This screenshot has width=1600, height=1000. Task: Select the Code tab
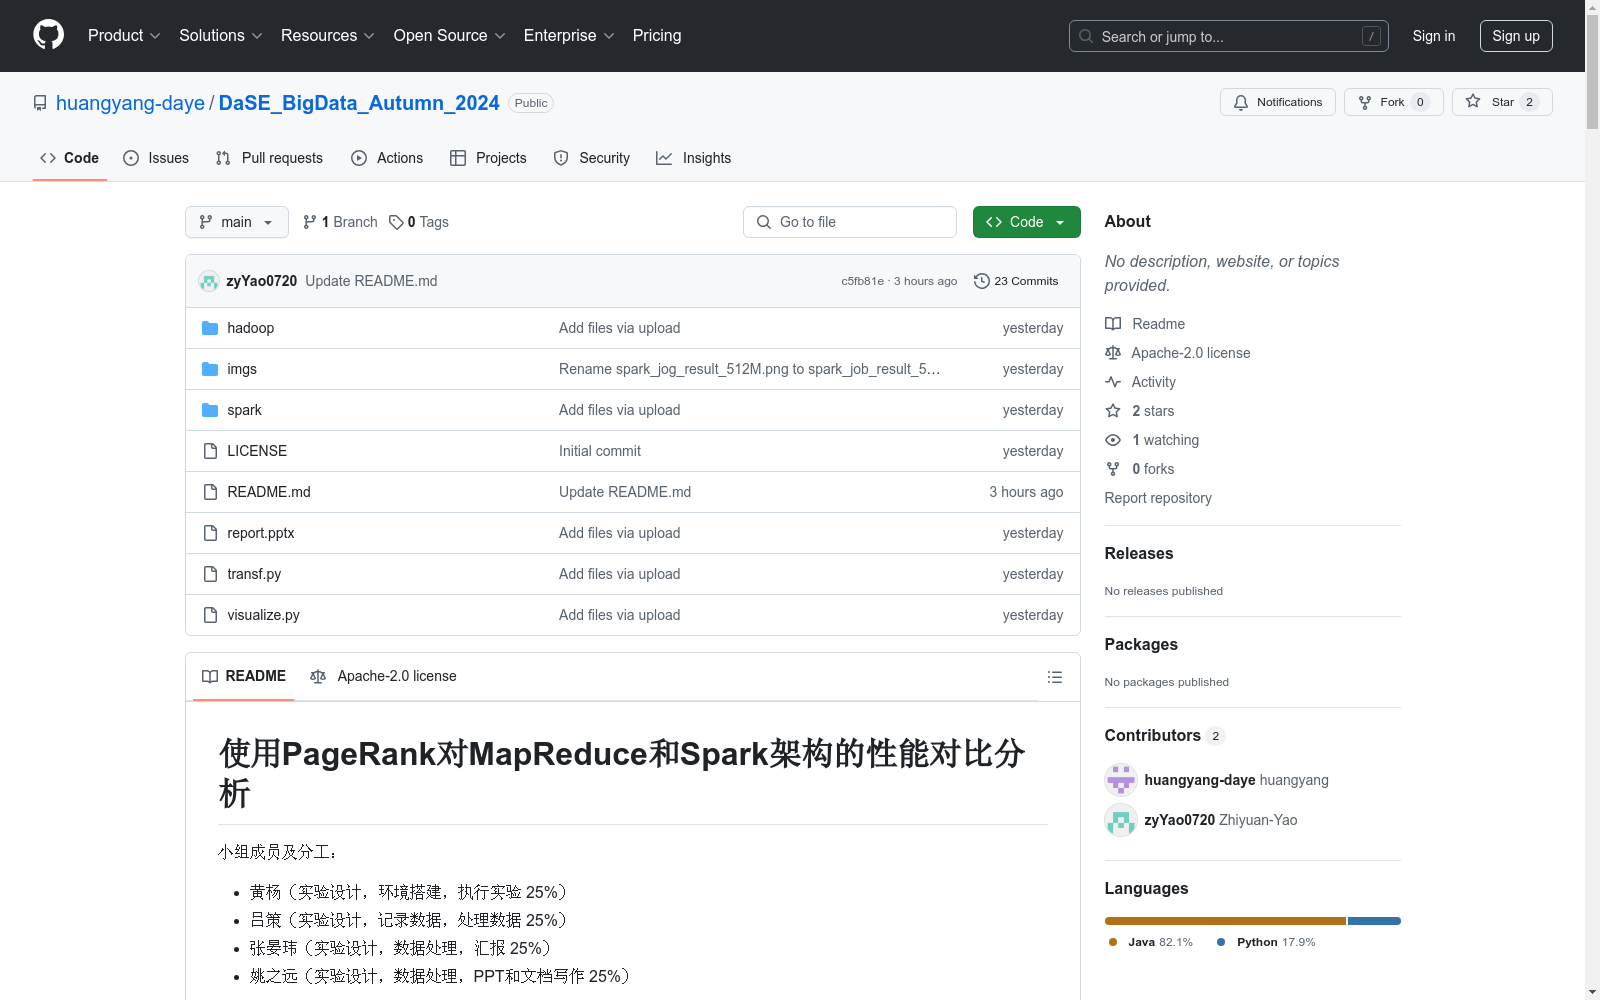point(70,158)
